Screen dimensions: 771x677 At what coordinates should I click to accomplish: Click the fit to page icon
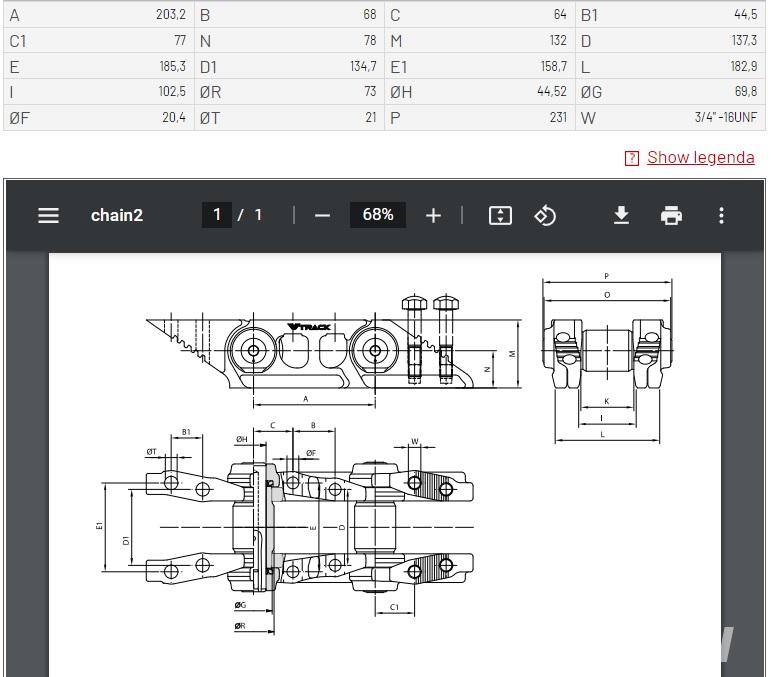500,215
